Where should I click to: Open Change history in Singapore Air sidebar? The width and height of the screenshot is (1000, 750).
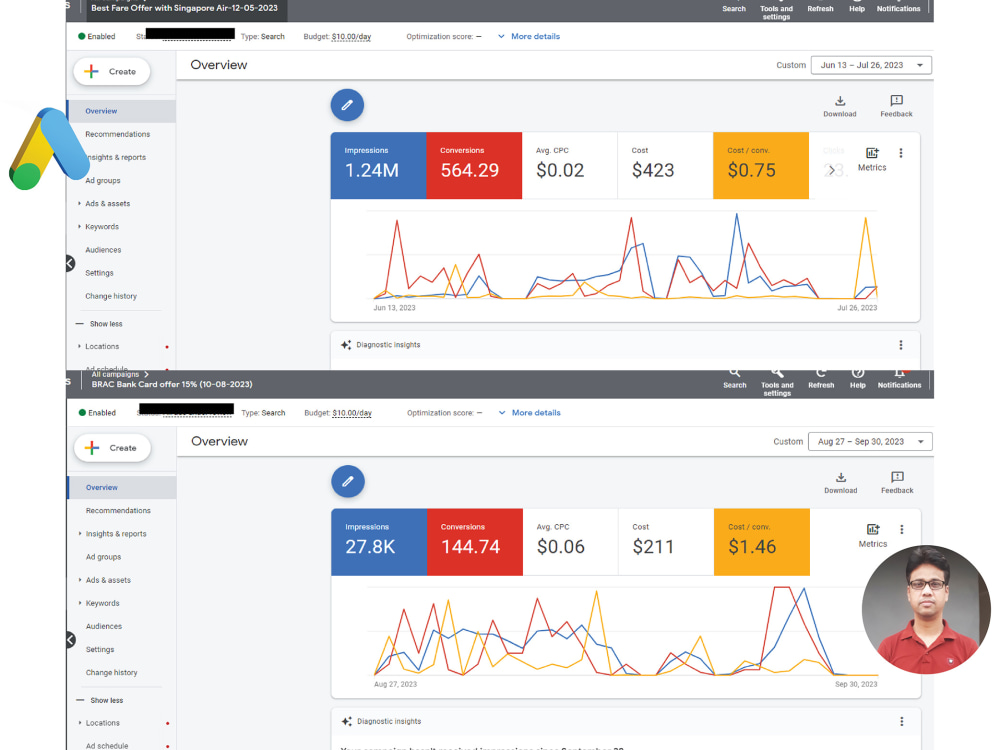point(111,296)
